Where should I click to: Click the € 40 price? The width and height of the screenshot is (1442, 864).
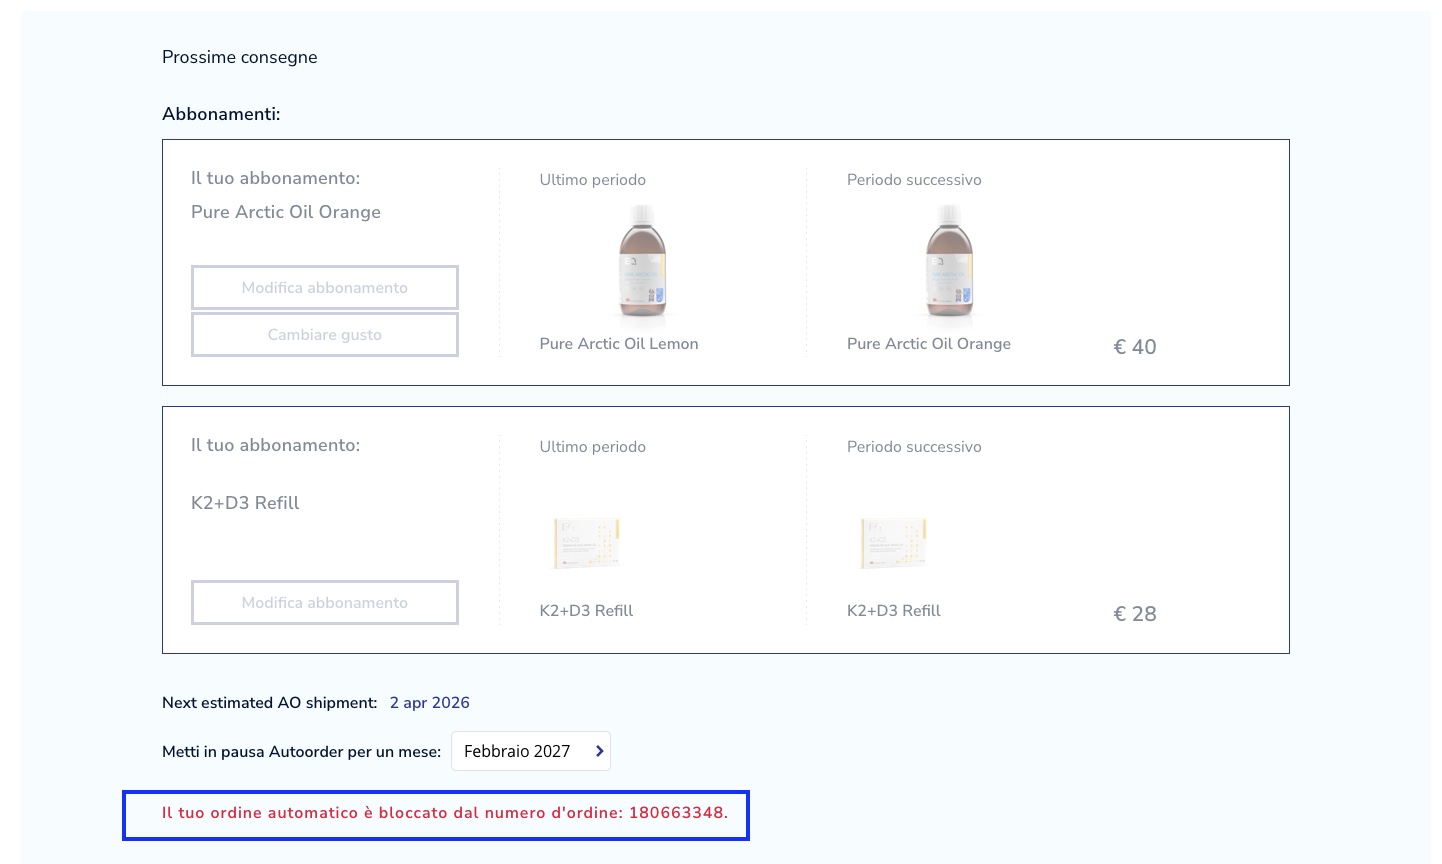pos(1135,347)
